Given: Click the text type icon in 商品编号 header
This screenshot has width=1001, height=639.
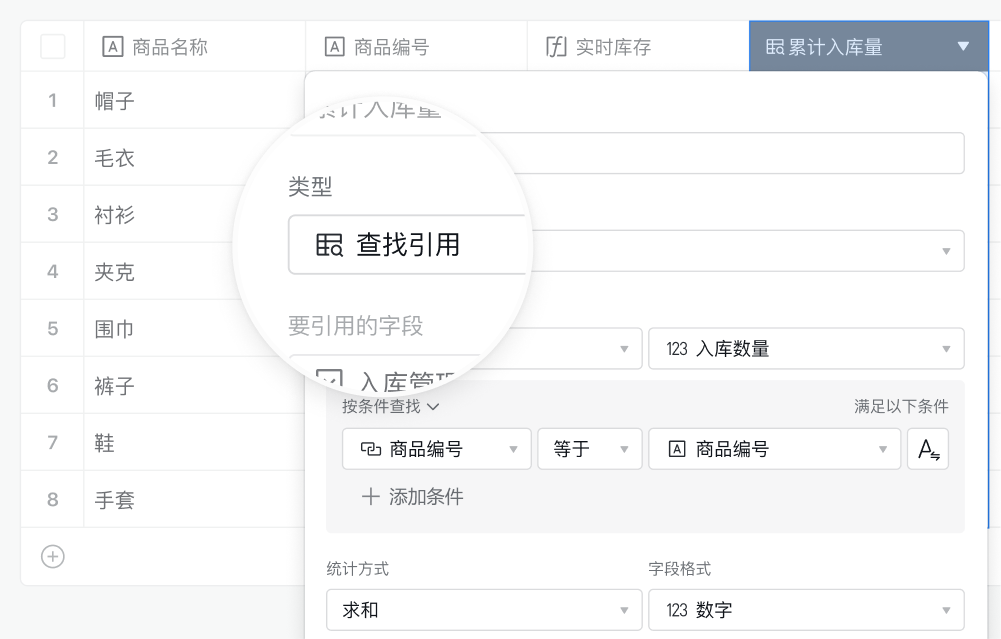Looking at the screenshot, I should [335, 47].
